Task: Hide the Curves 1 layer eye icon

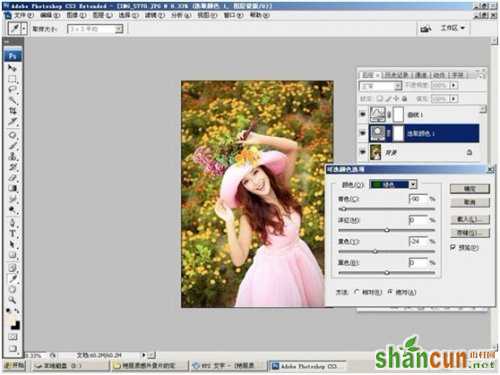Action: point(363,114)
